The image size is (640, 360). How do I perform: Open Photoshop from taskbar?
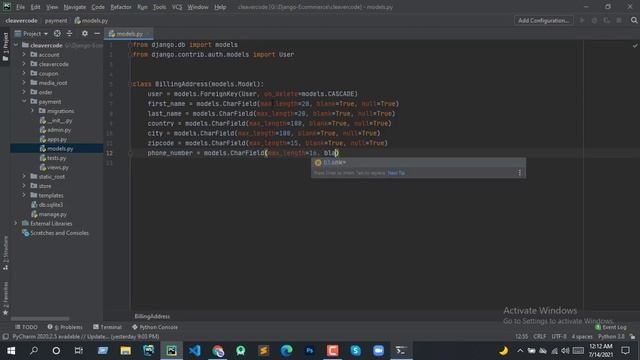[309, 351]
